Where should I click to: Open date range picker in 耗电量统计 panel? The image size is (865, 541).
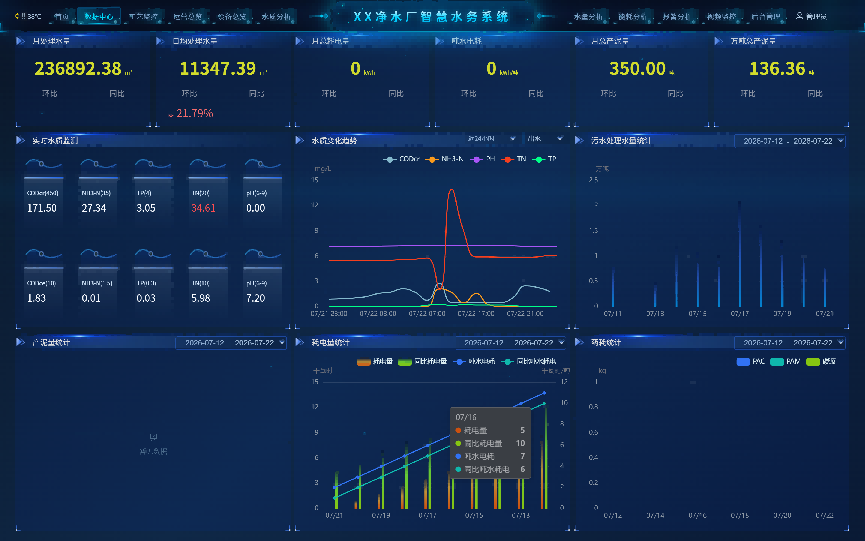(513, 342)
